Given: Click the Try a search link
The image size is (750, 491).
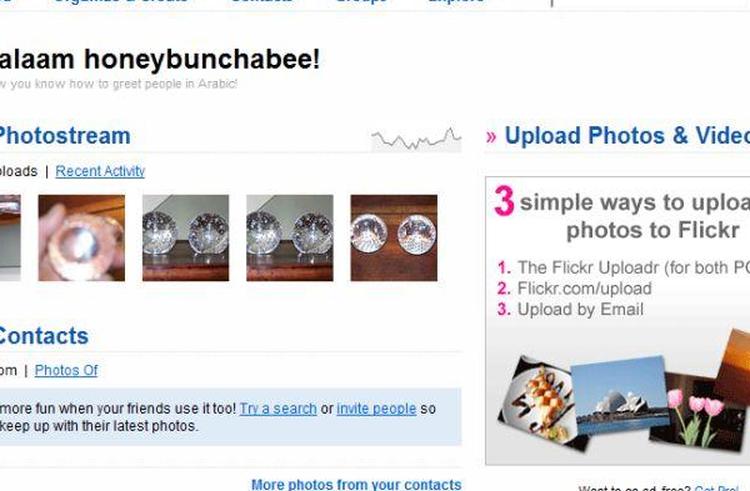Looking at the screenshot, I should tap(278, 409).
